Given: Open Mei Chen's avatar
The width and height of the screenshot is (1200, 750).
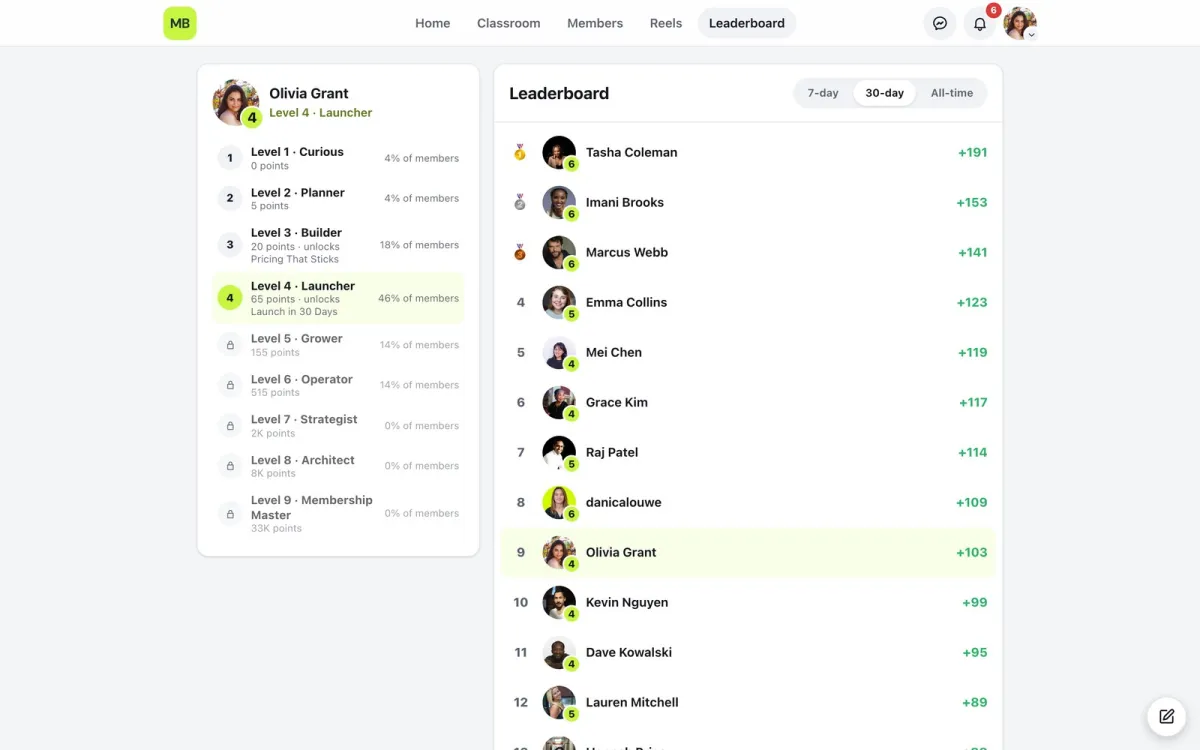Looking at the screenshot, I should 559,352.
